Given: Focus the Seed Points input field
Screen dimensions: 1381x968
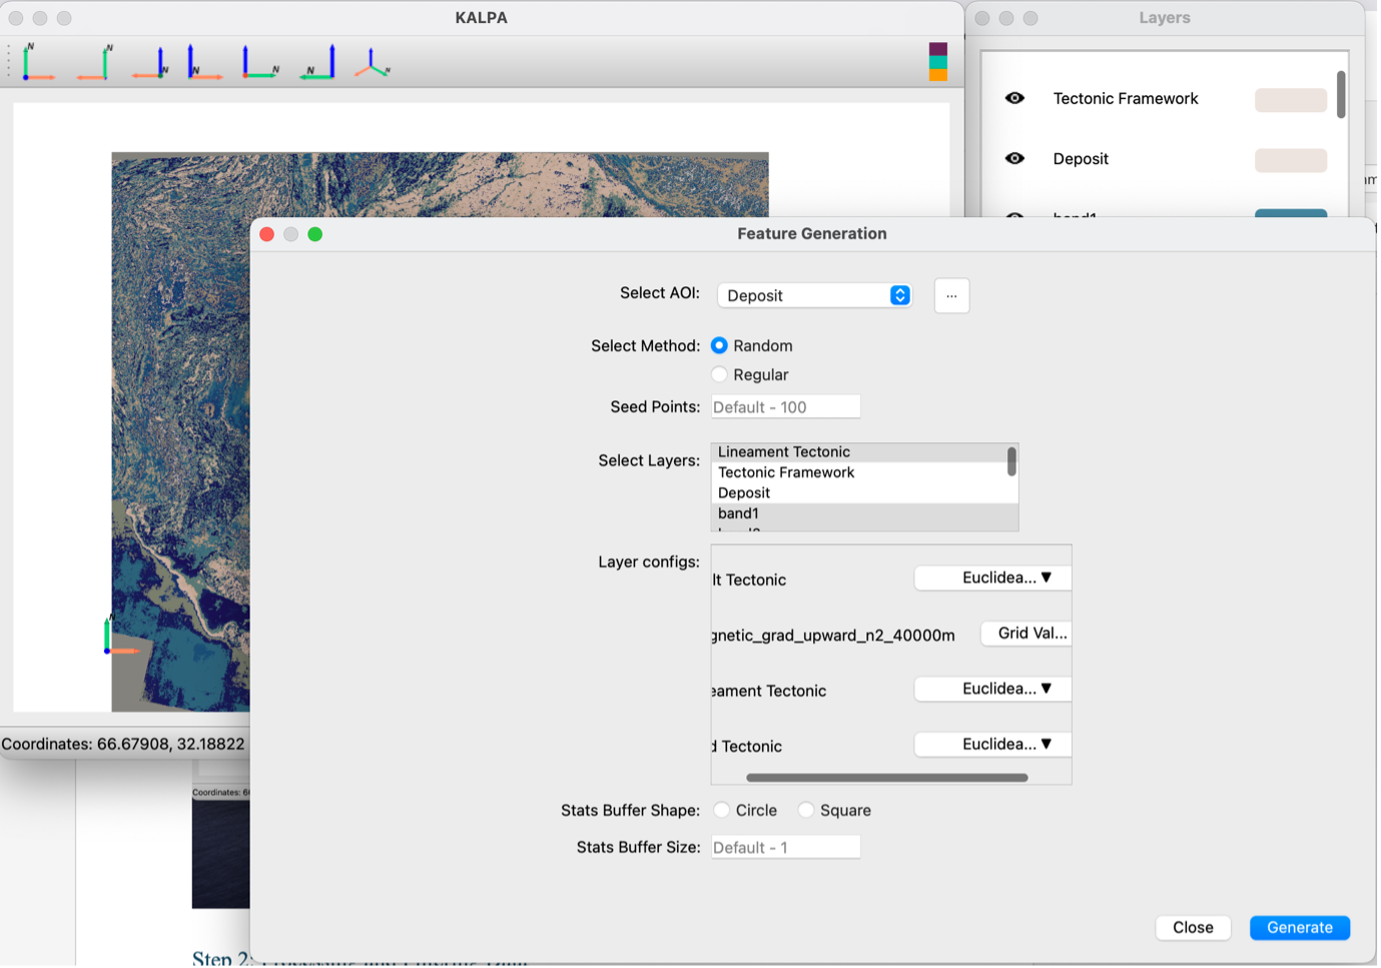Looking at the screenshot, I should pyautogui.click(x=786, y=407).
